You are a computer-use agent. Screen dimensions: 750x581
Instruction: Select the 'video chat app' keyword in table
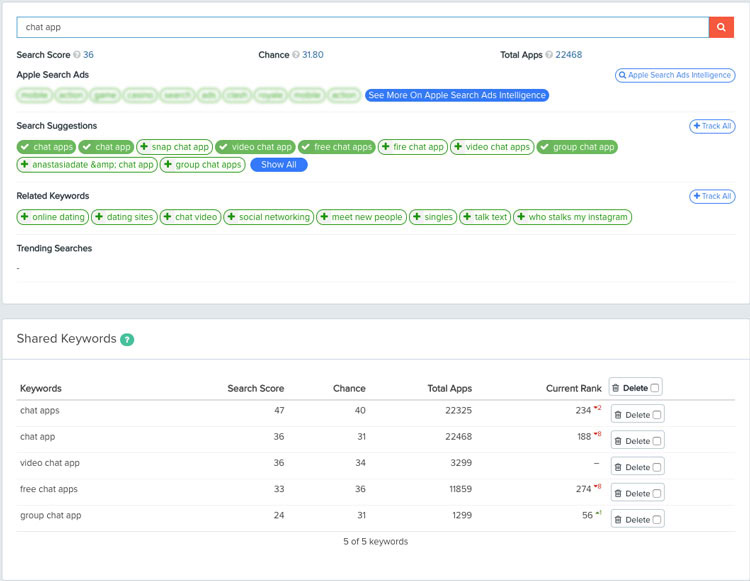[50, 463]
